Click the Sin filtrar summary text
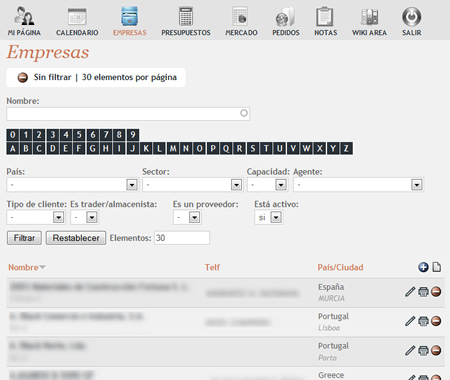Image resolution: width=450 pixels, height=380 pixels. tap(52, 77)
